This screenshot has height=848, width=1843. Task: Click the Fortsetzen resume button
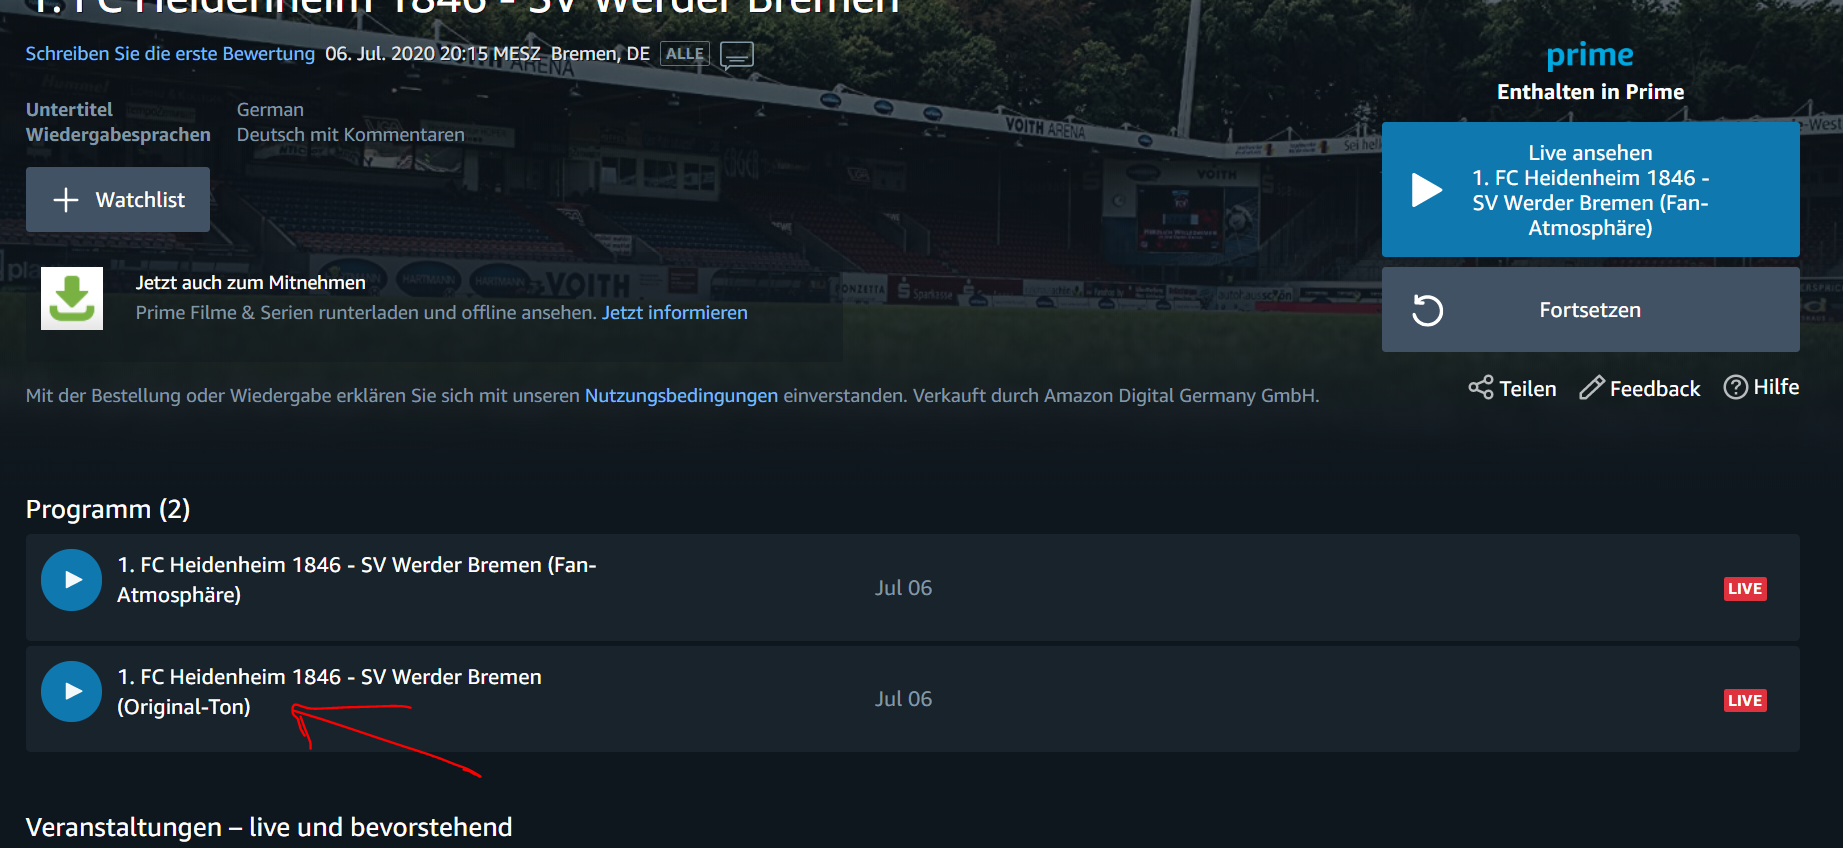[1590, 310]
